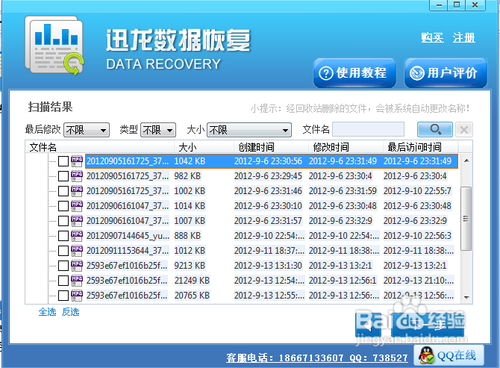Viewport: 500px width, 368px height.
Task: Open the 用户评价 reviews button
Action: click(446, 73)
